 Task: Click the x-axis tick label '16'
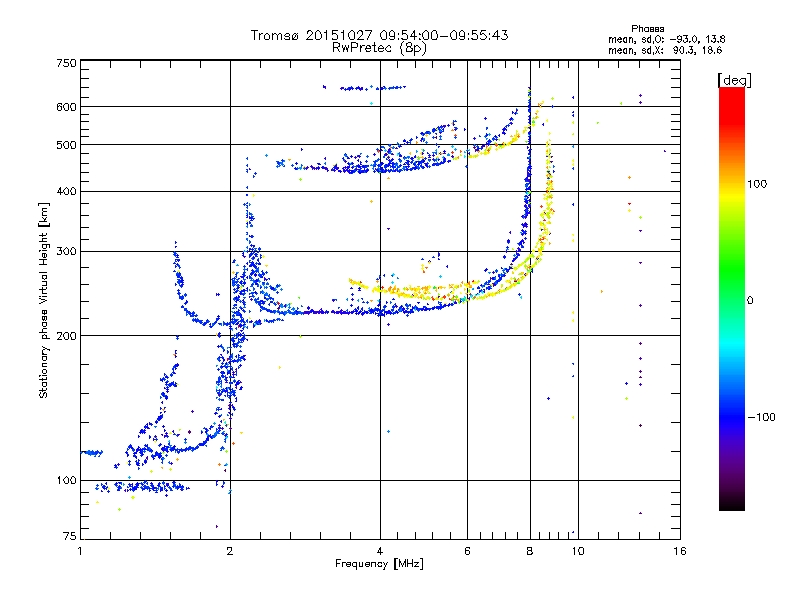point(680,551)
